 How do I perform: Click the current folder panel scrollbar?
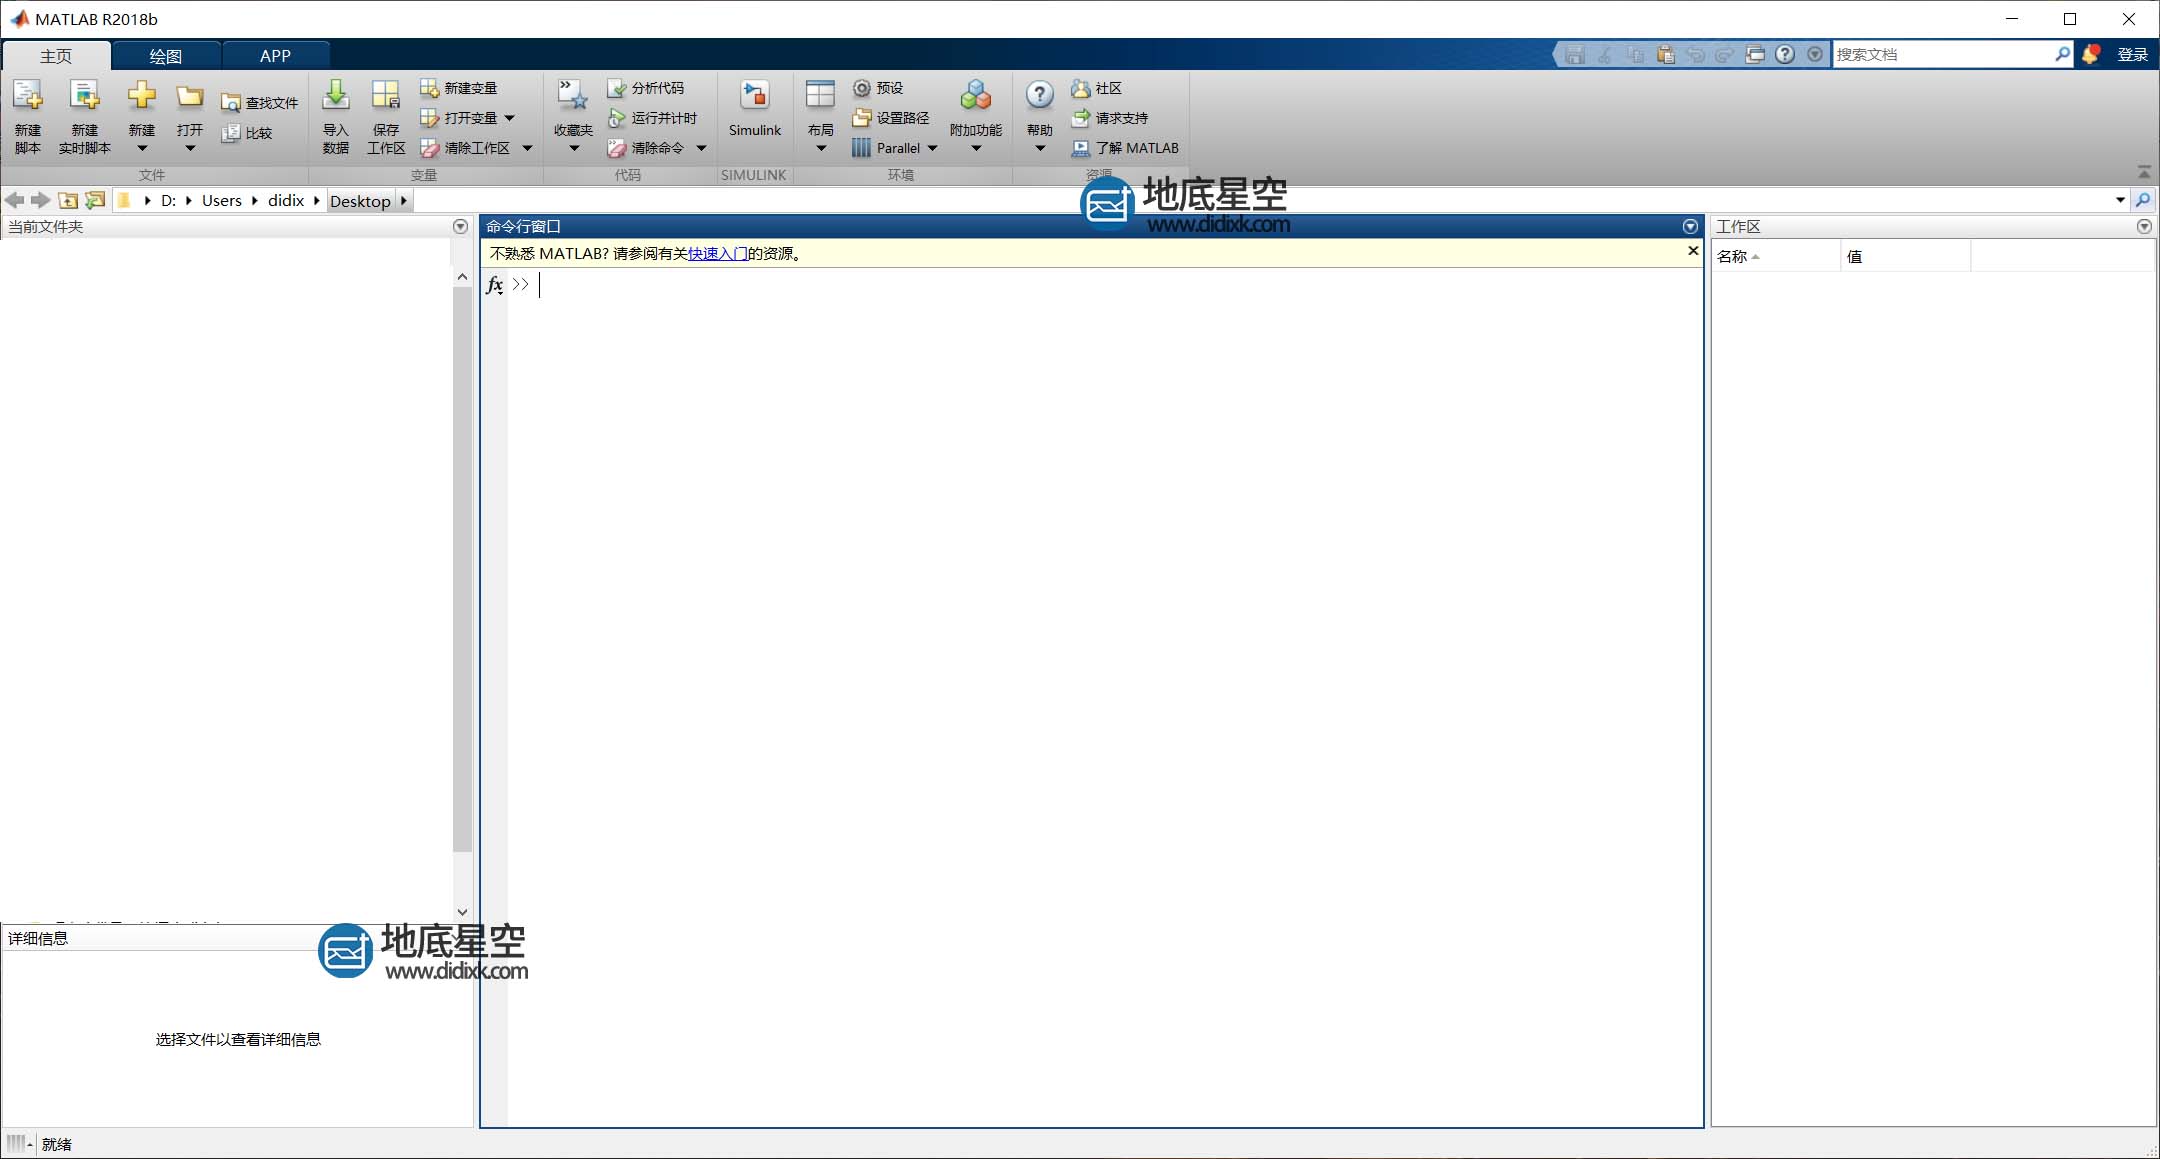point(461,569)
